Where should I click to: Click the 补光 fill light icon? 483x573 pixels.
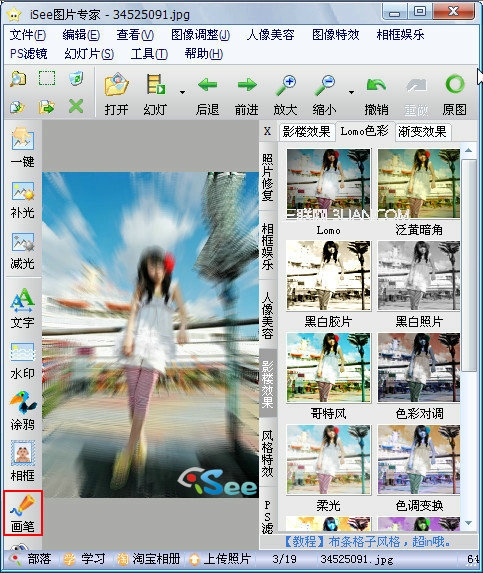pyautogui.click(x=23, y=200)
